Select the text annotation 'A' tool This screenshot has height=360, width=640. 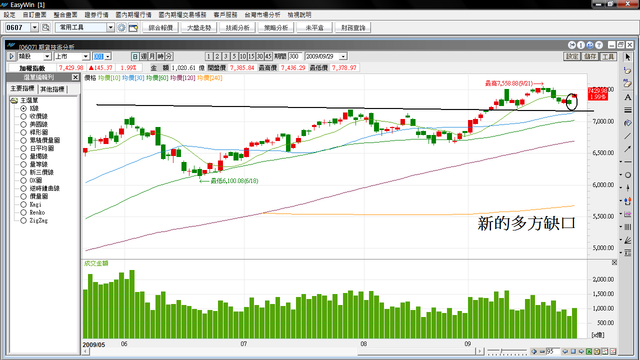[628, 97]
